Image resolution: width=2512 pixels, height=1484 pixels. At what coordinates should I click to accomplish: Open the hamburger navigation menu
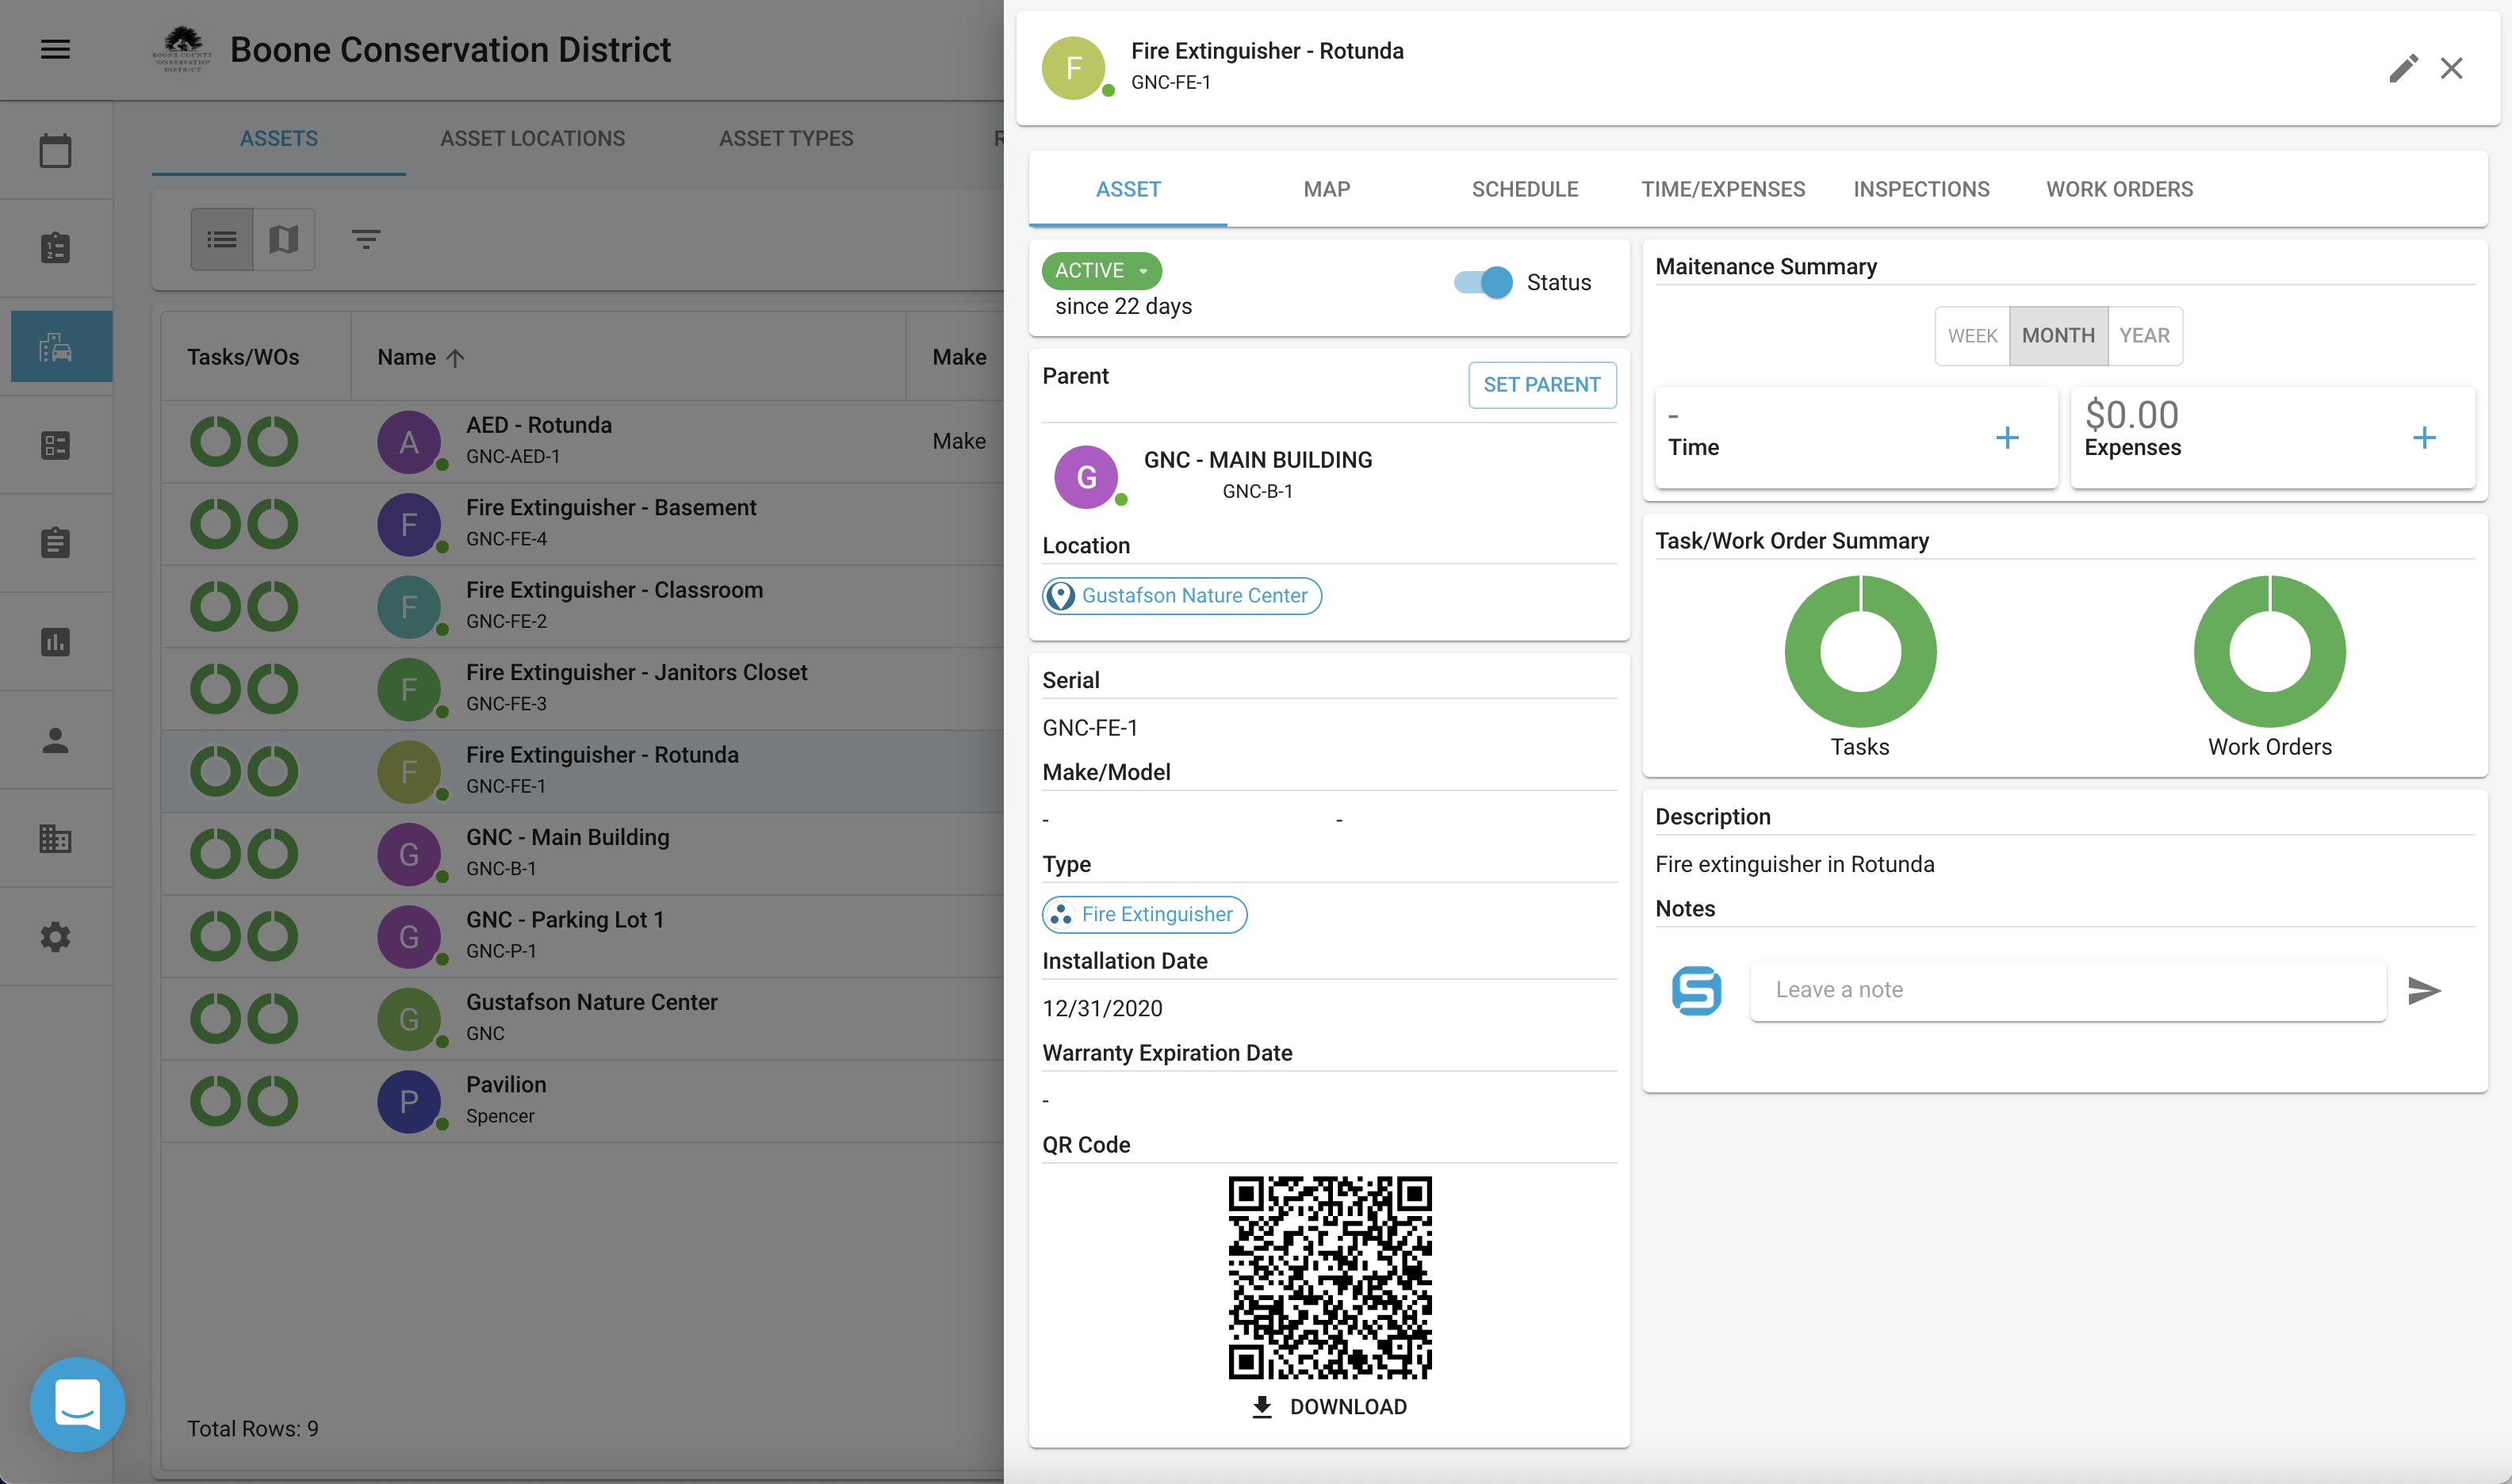[x=55, y=49]
